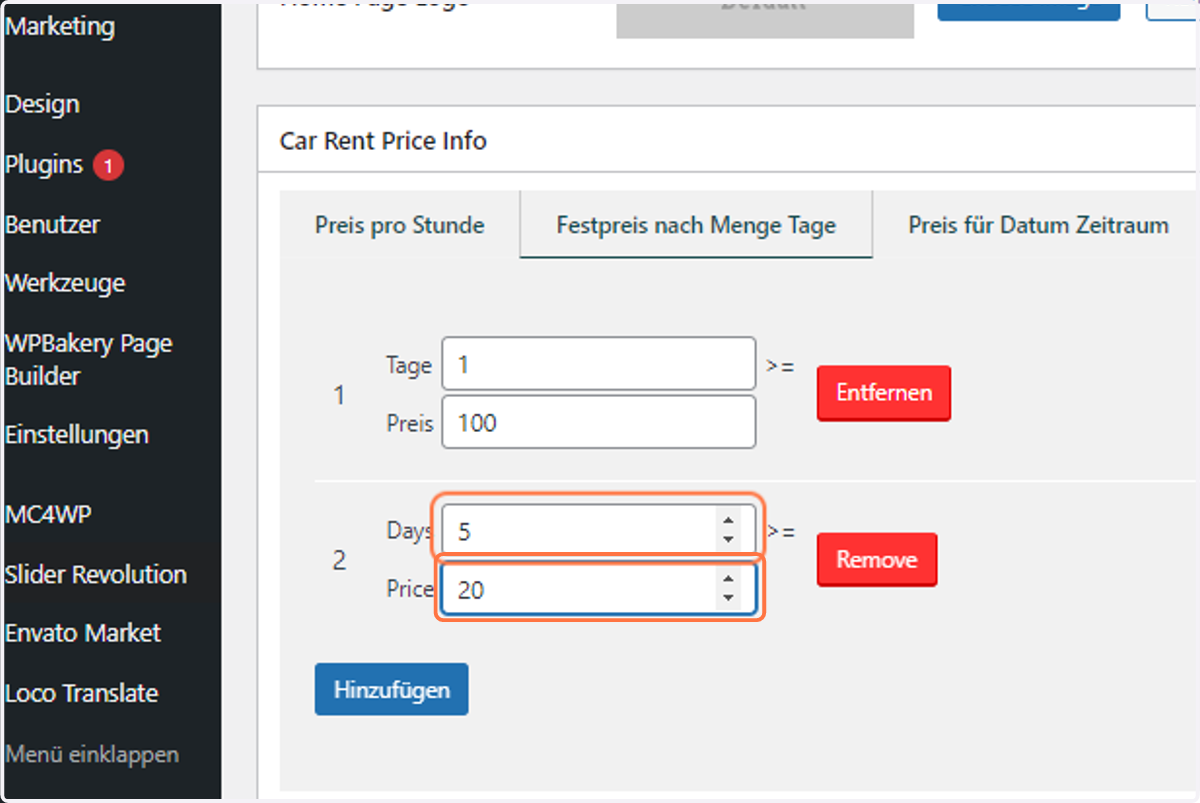The height and width of the screenshot is (803, 1200).
Task: Open the Envato Market menu
Action: click(83, 633)
